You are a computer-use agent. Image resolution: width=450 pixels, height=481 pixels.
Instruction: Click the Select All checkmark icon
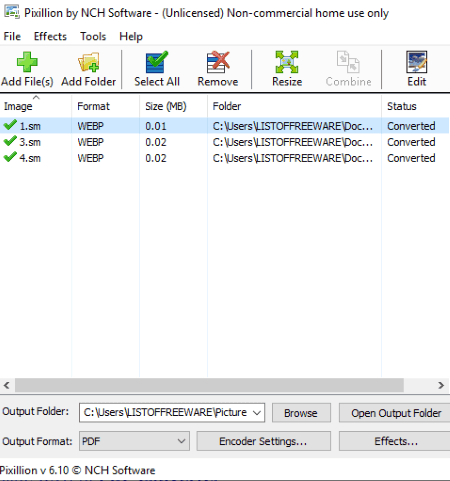coord(157,62)
